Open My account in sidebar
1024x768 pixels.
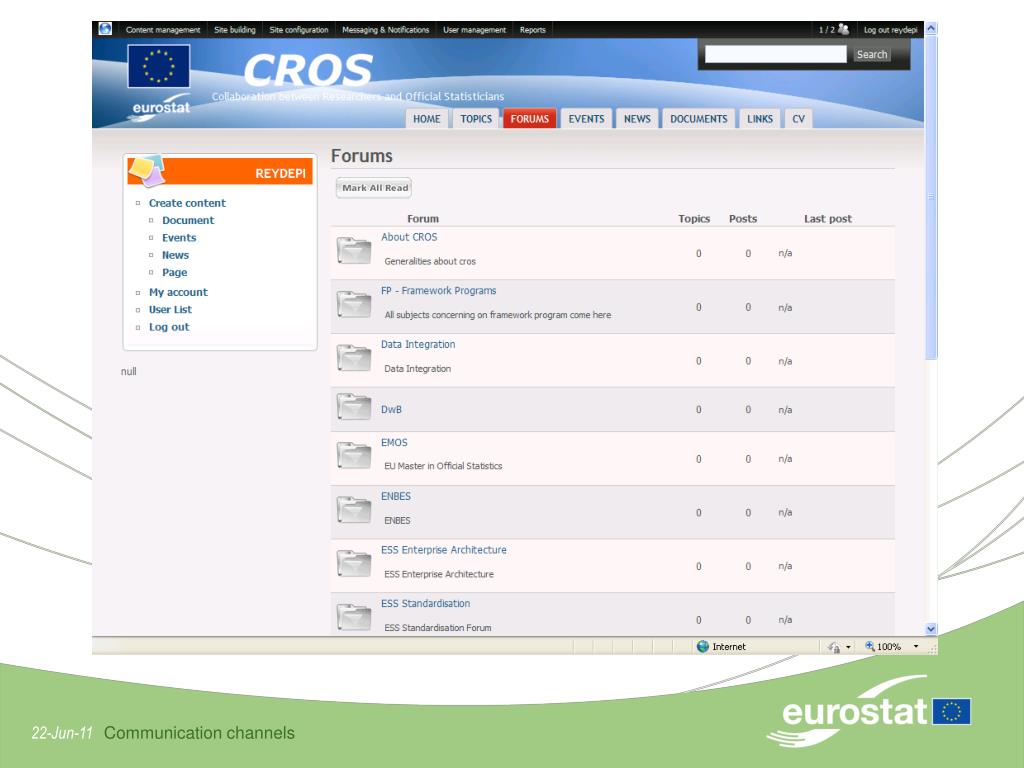pos(178,293)
